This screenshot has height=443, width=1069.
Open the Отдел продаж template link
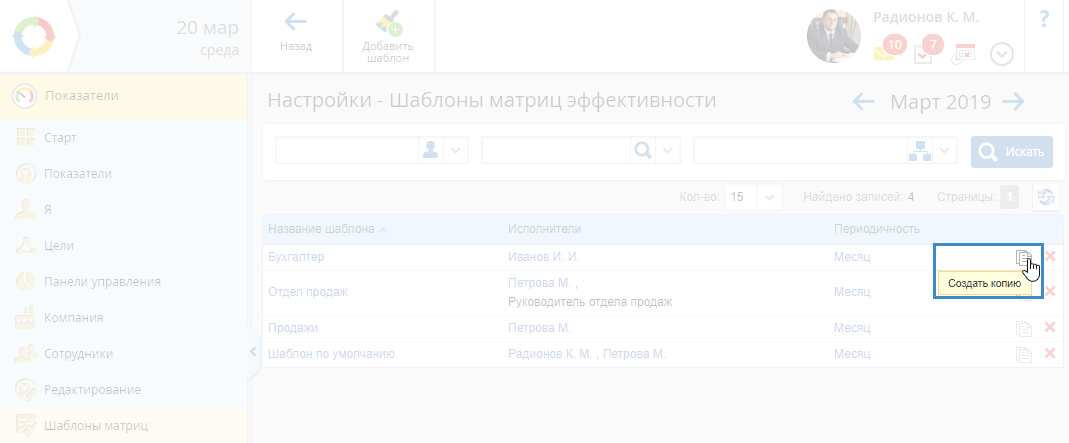308,292
